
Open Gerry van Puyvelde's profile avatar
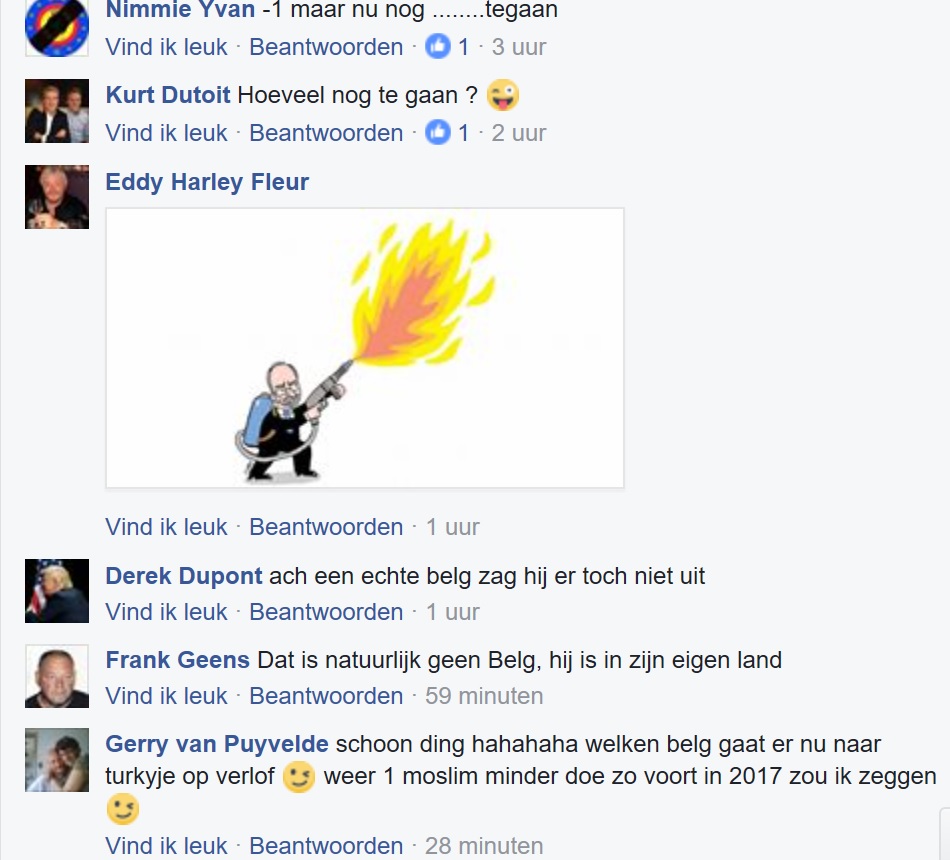click(x=57, y=760)
